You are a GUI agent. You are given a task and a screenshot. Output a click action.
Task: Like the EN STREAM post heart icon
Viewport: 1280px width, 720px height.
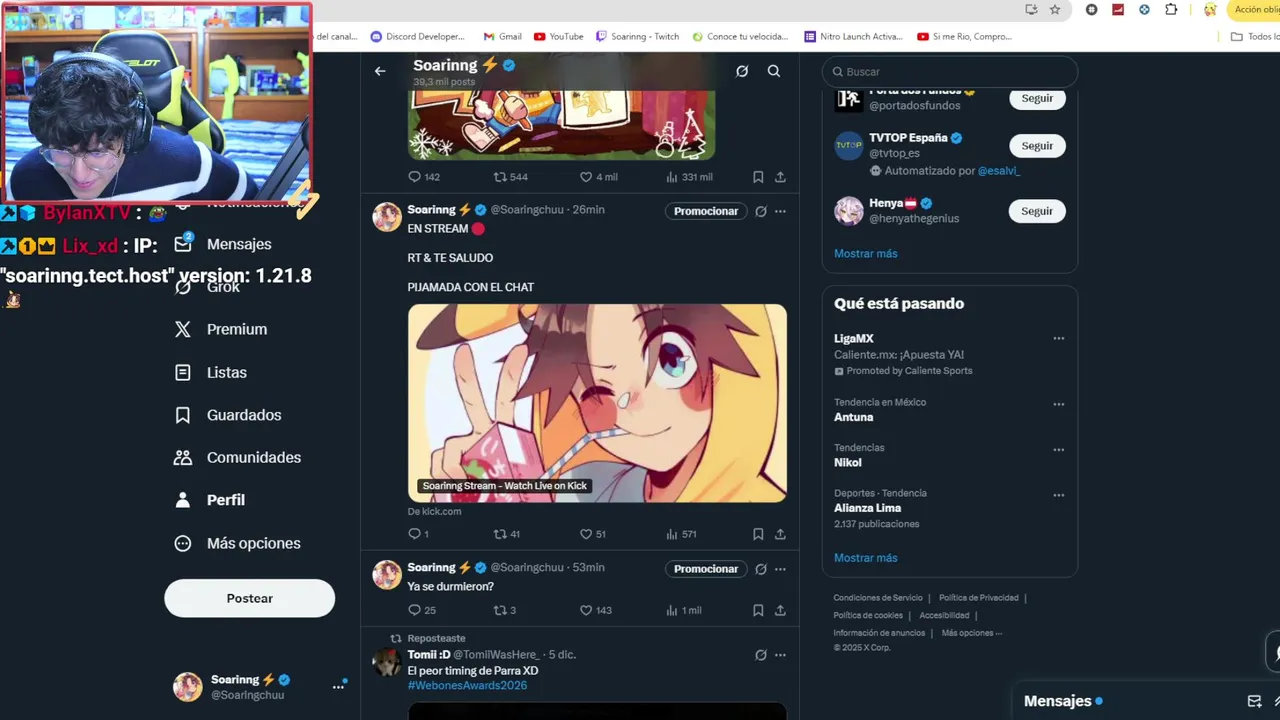pos(587,534)
